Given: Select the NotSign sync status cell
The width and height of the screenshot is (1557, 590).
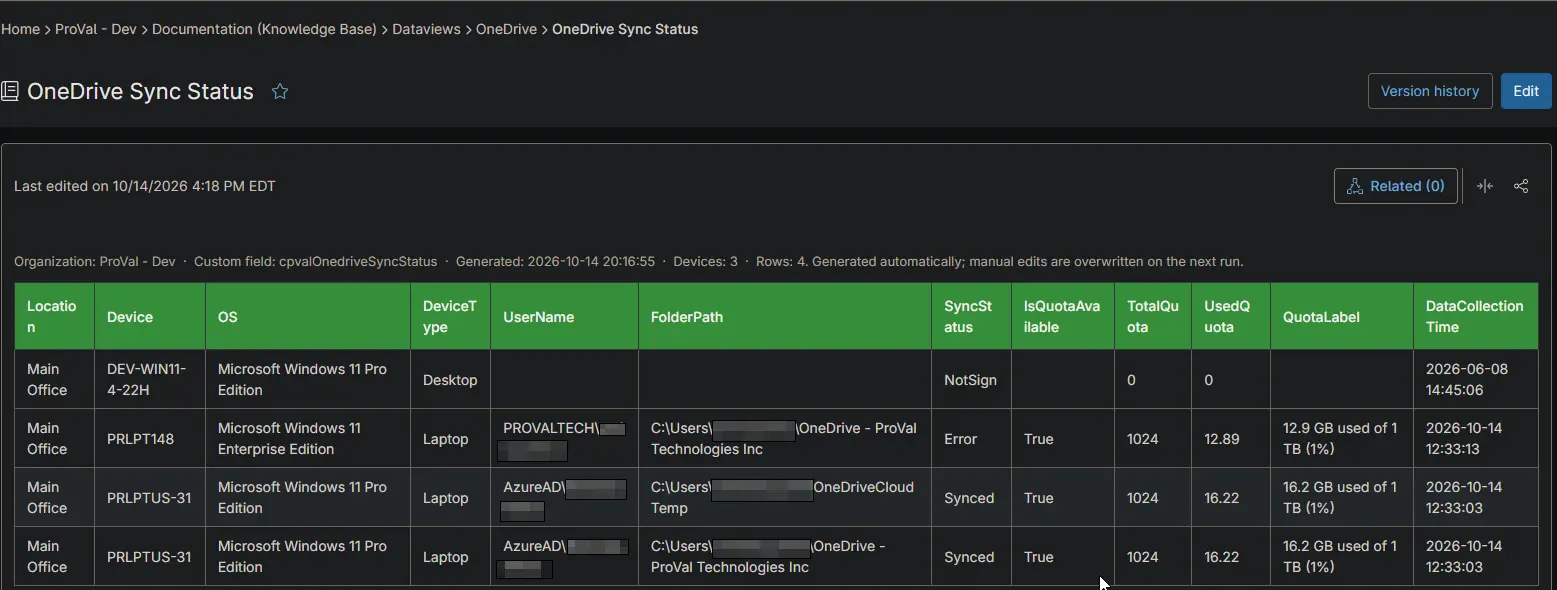Looking at the screenshot, I should 972,379.
